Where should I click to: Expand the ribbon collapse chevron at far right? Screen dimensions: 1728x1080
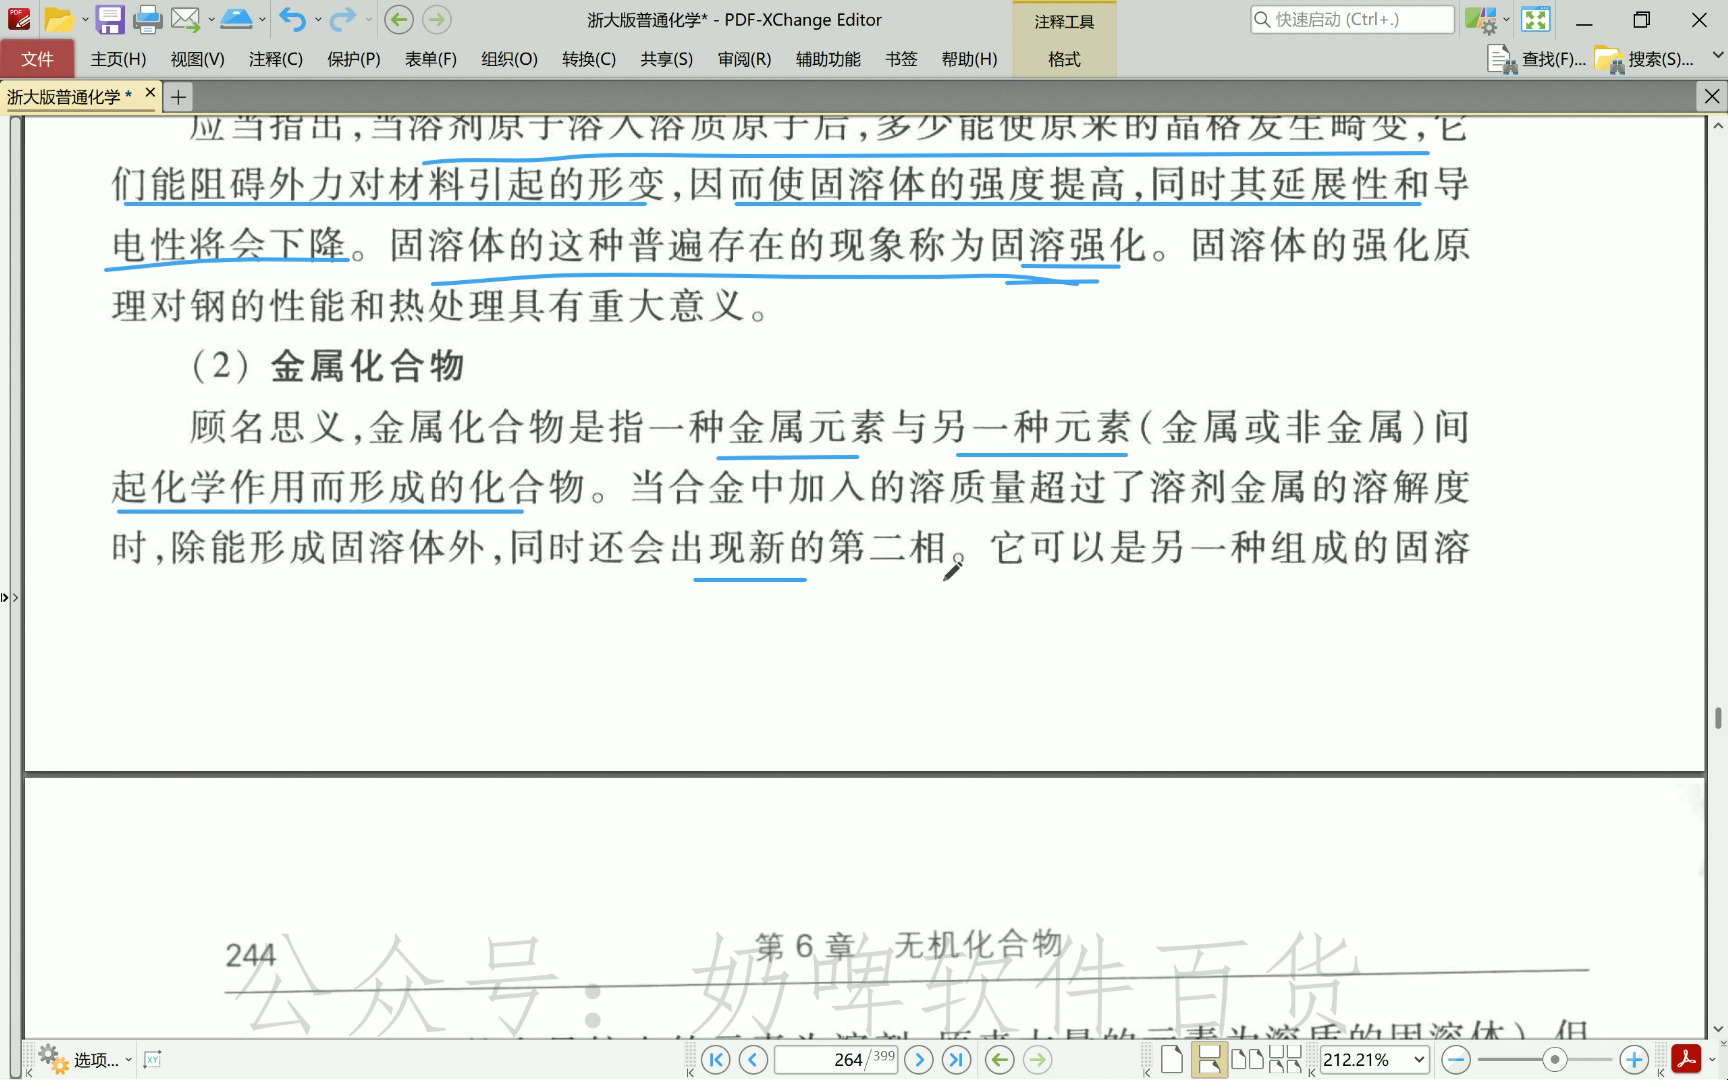(1718, 55)
